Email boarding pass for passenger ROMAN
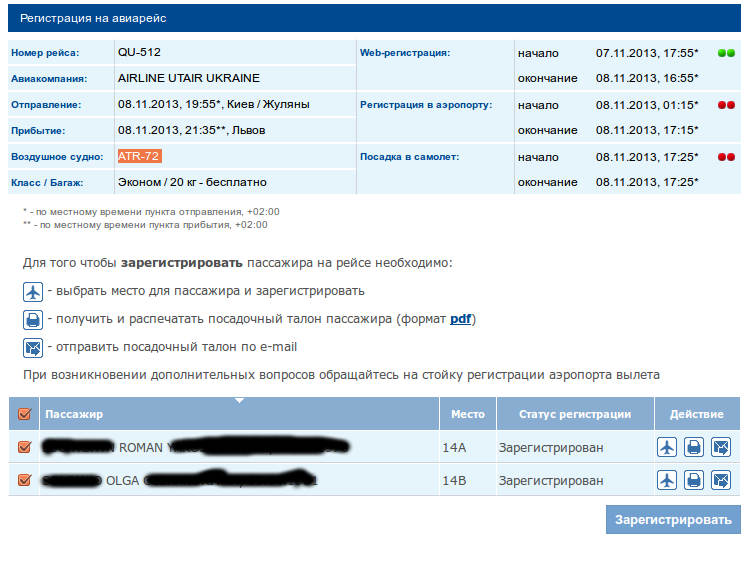The image size is (747, 572). [720, 447]
